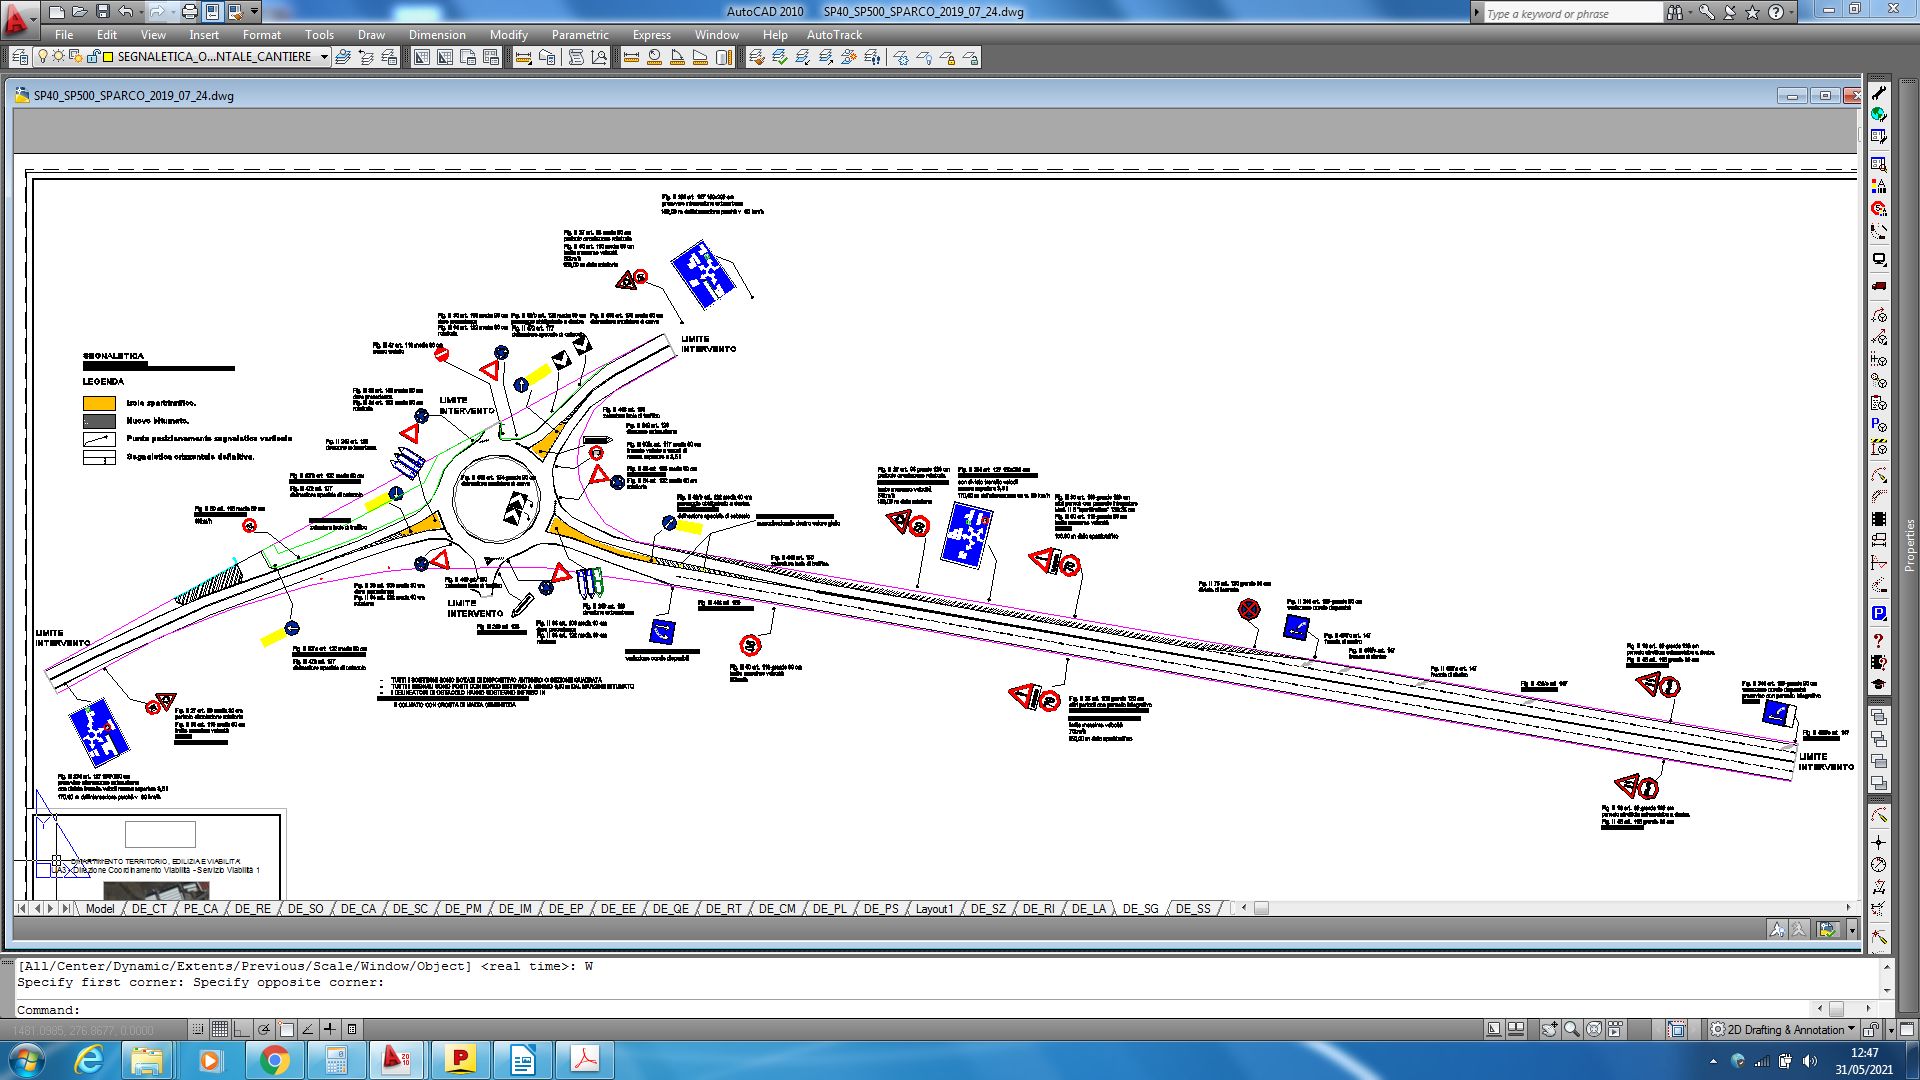Toggle Object Snap Tracking in status bar
The image size is (1920, 1080).
coord(307,1029)
